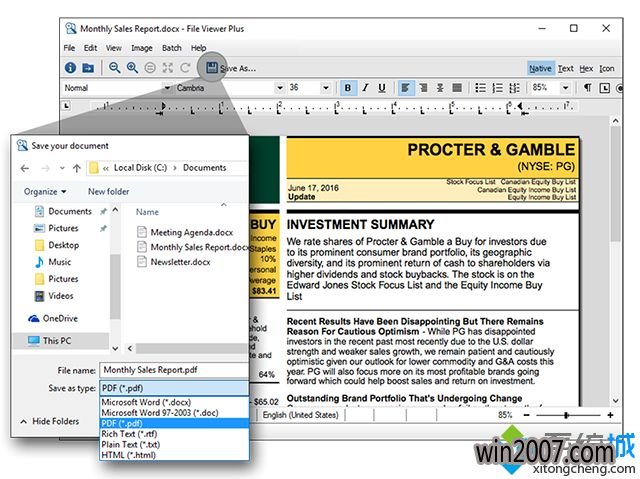The width and height of the screenshot is (640, 479).
Task: Toggle italic formatting button
Action: [x=365, y=88]
